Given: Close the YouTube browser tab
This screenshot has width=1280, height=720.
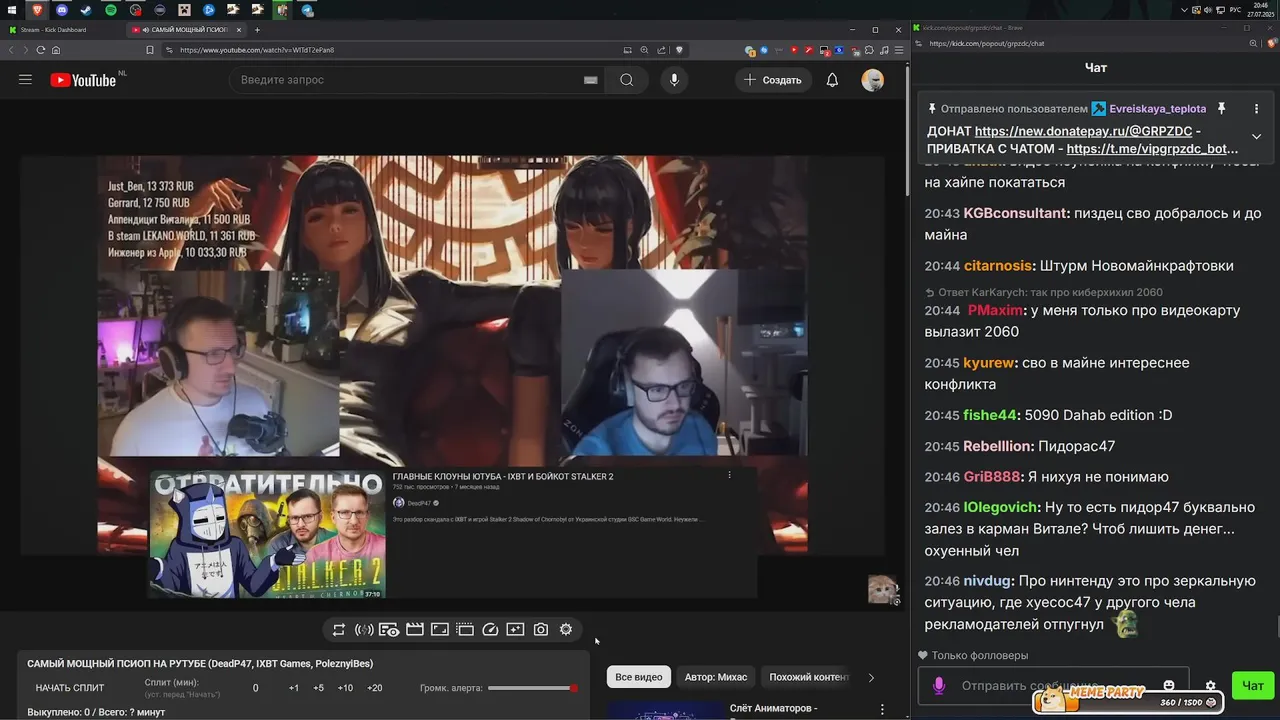Looking at the screenshot, I should (238, 30).
